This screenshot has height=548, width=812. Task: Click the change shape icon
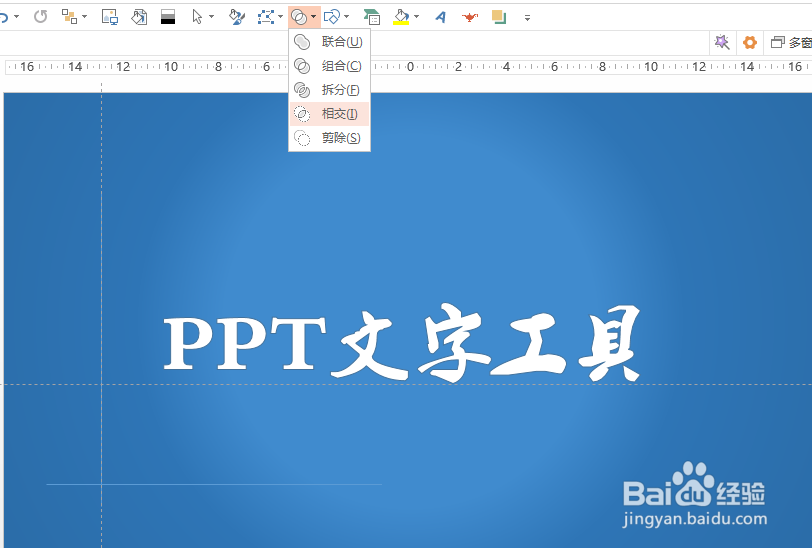[x=331, y=17]
